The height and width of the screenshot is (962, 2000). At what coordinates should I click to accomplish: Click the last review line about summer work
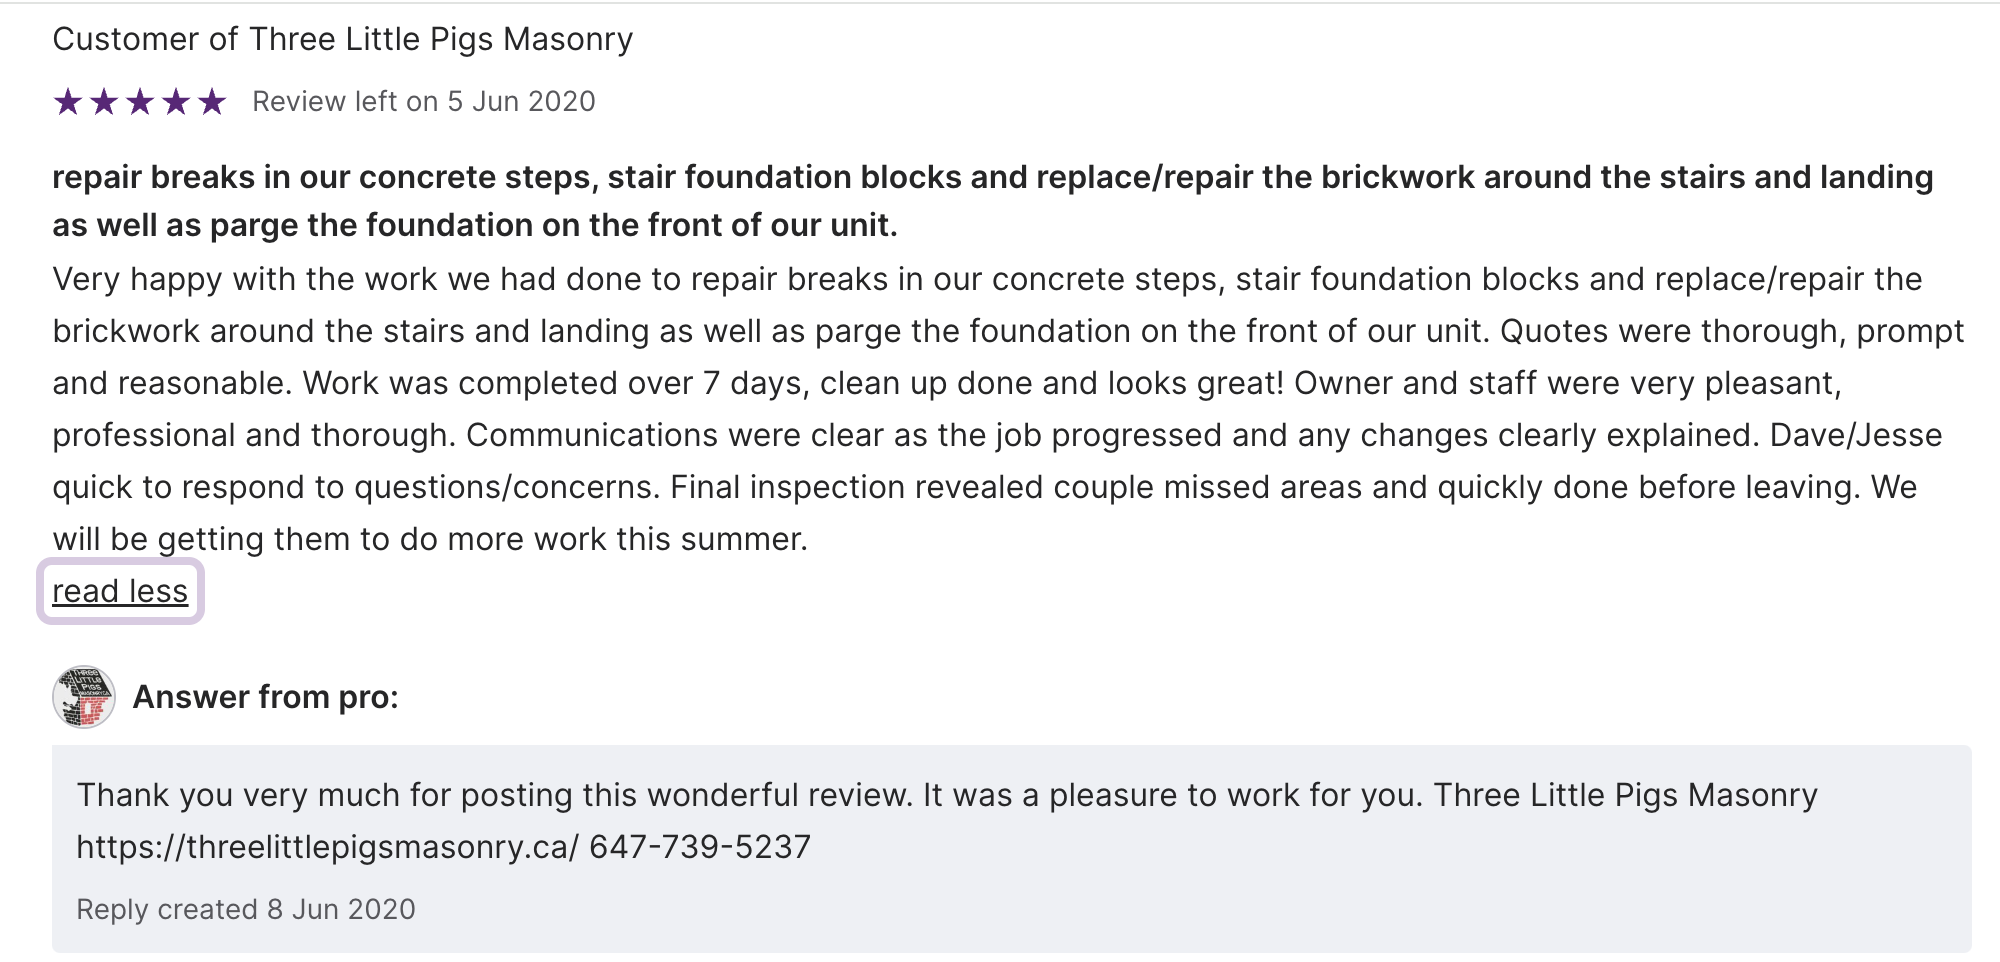(430, 539)
